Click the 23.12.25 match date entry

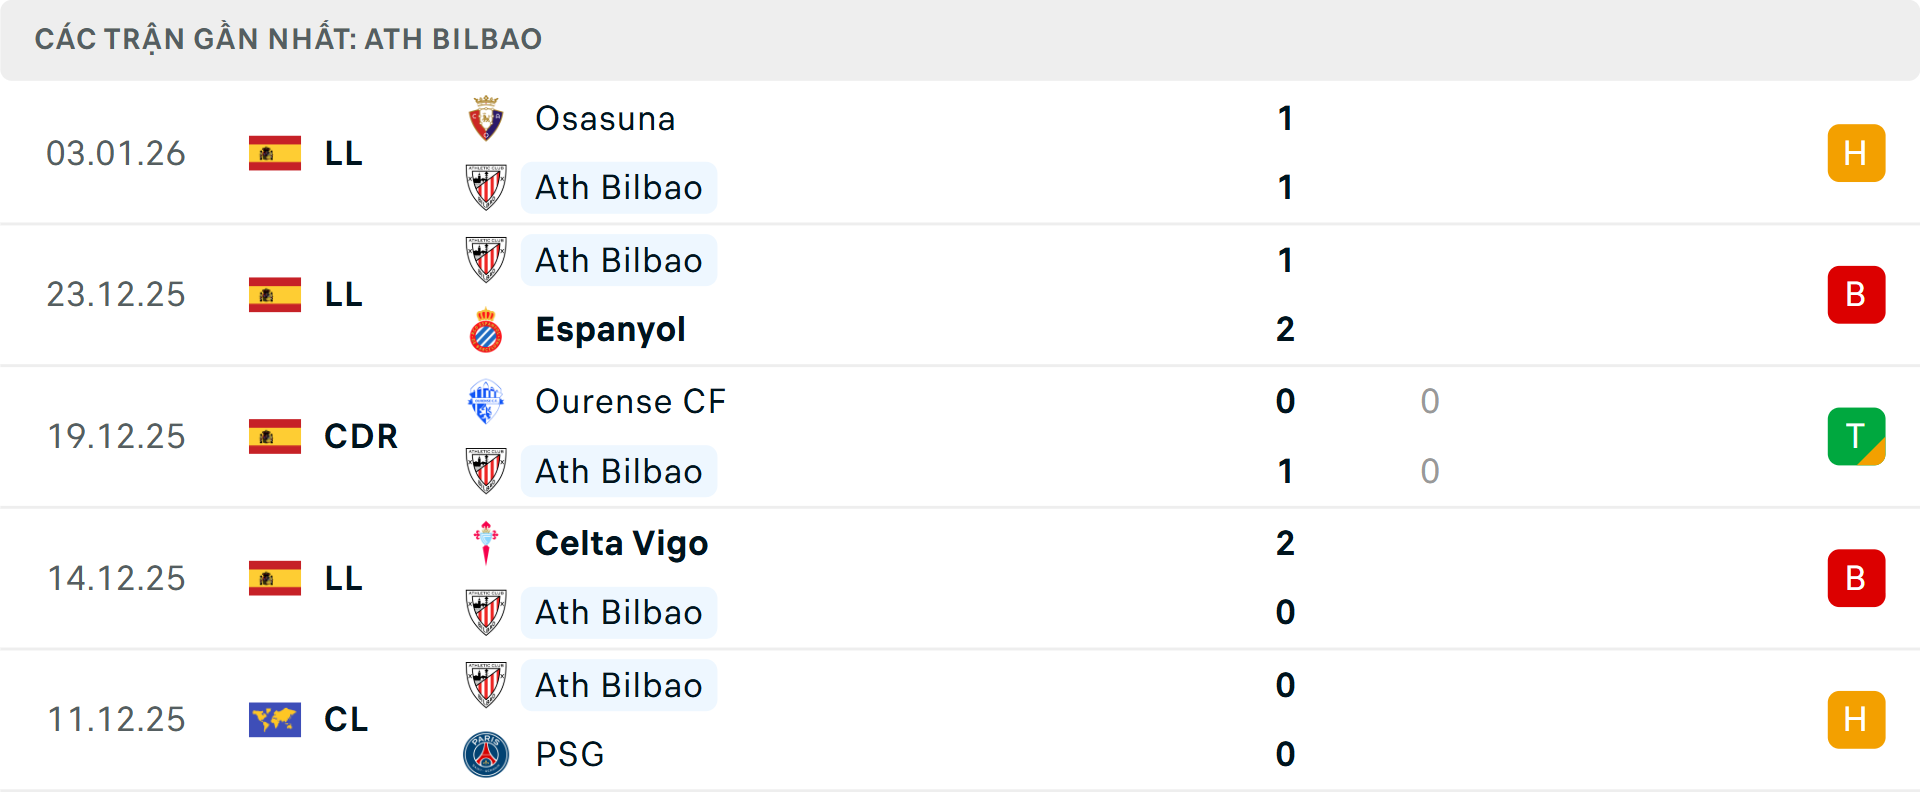click(116, 294)
